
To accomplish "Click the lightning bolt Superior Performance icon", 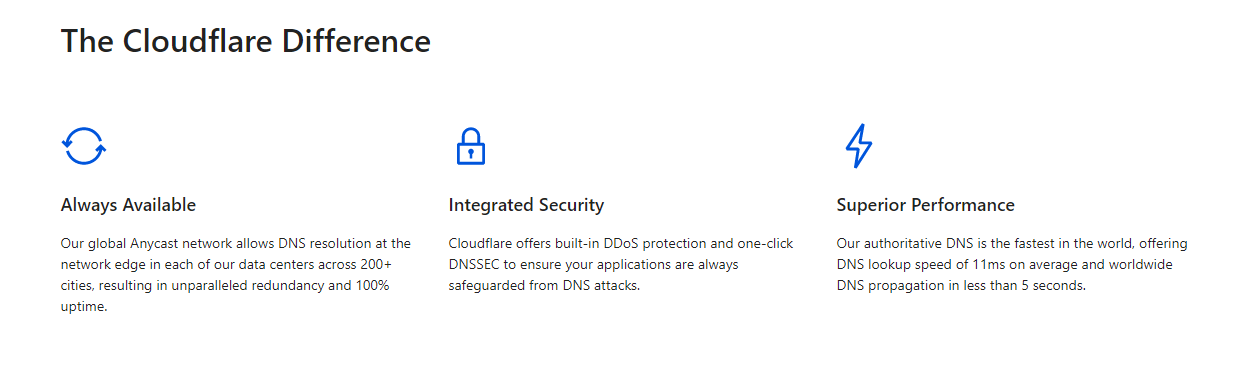I will tap(859, 146).
